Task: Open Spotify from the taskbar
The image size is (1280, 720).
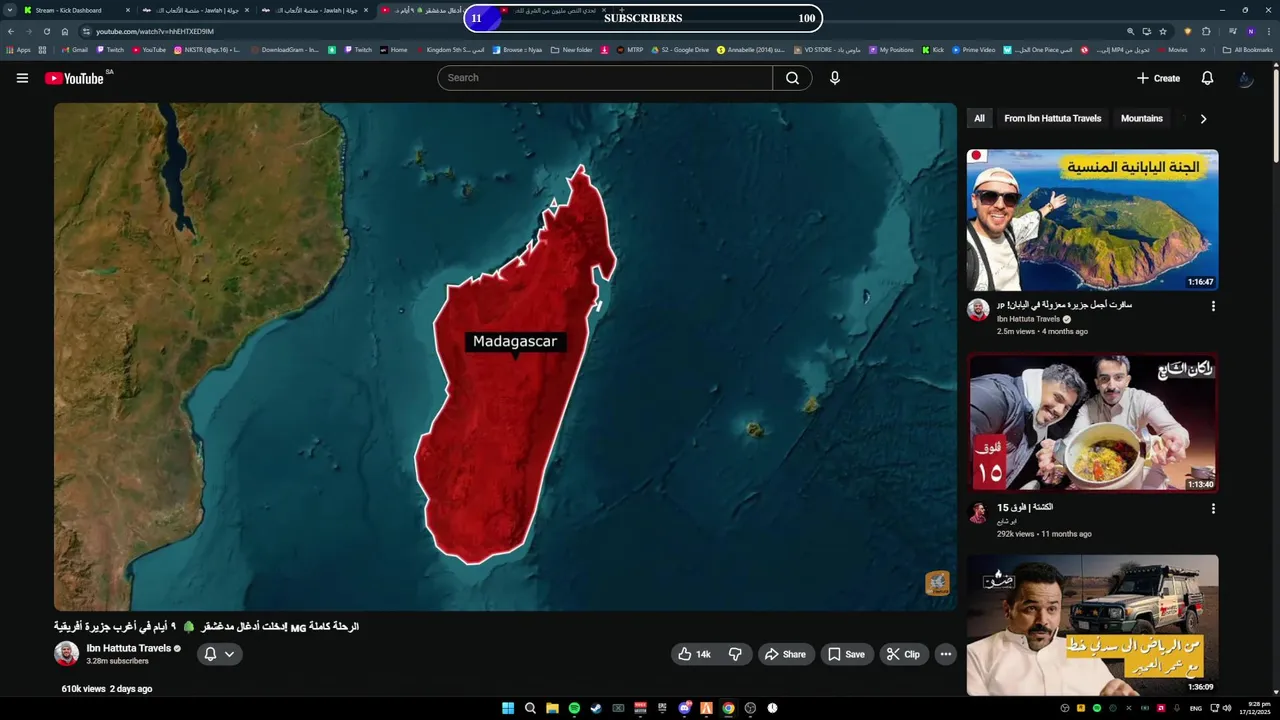Action: 574,708
